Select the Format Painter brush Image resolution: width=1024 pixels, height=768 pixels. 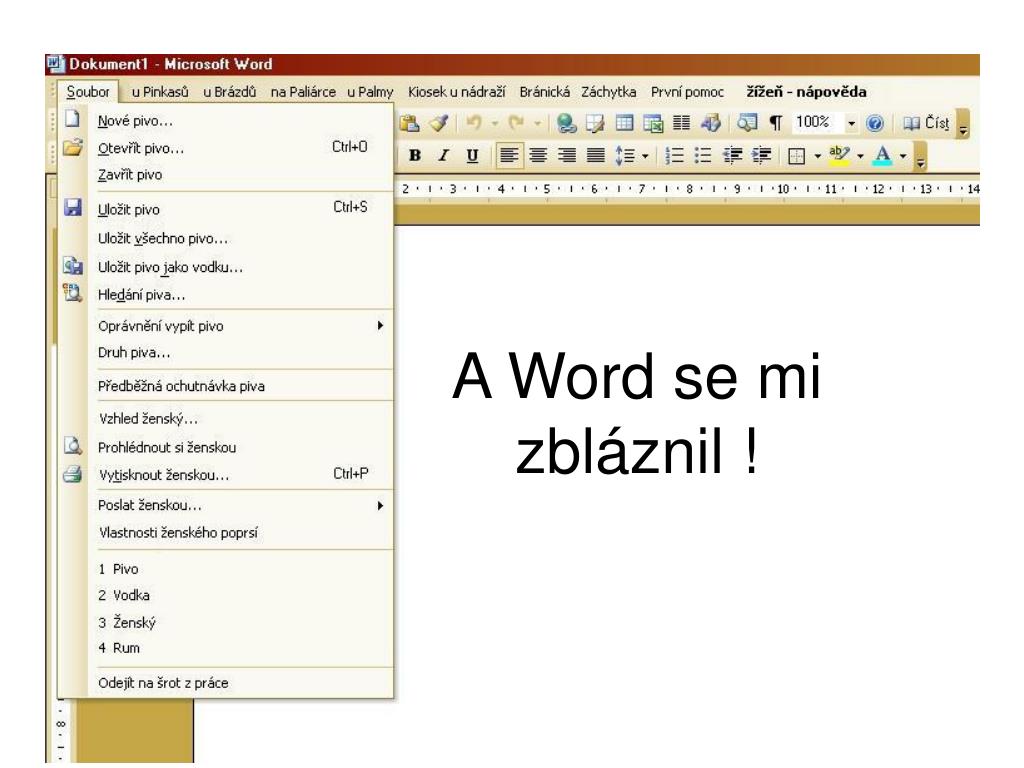[439, 123]
